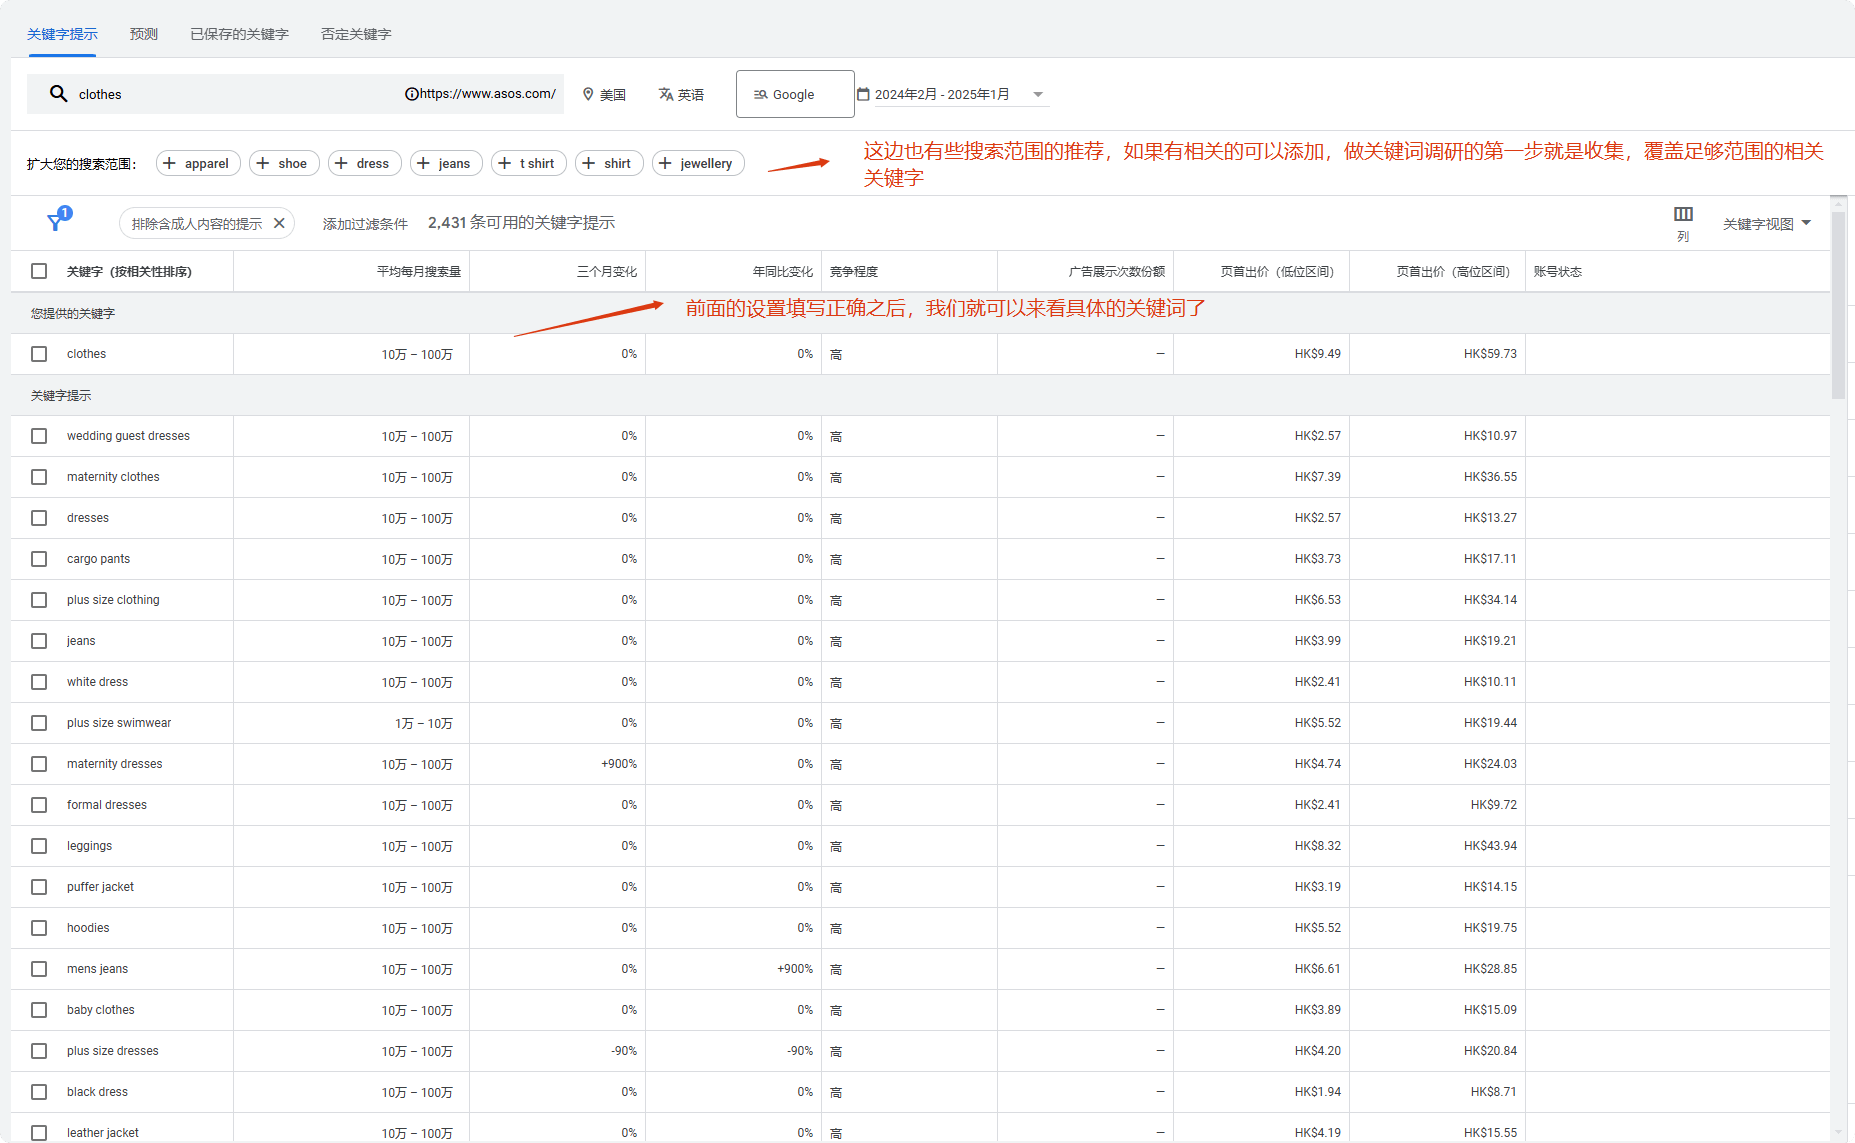Click the calendar icon beside the date range
The image size is (1855, 1143).
863,94
